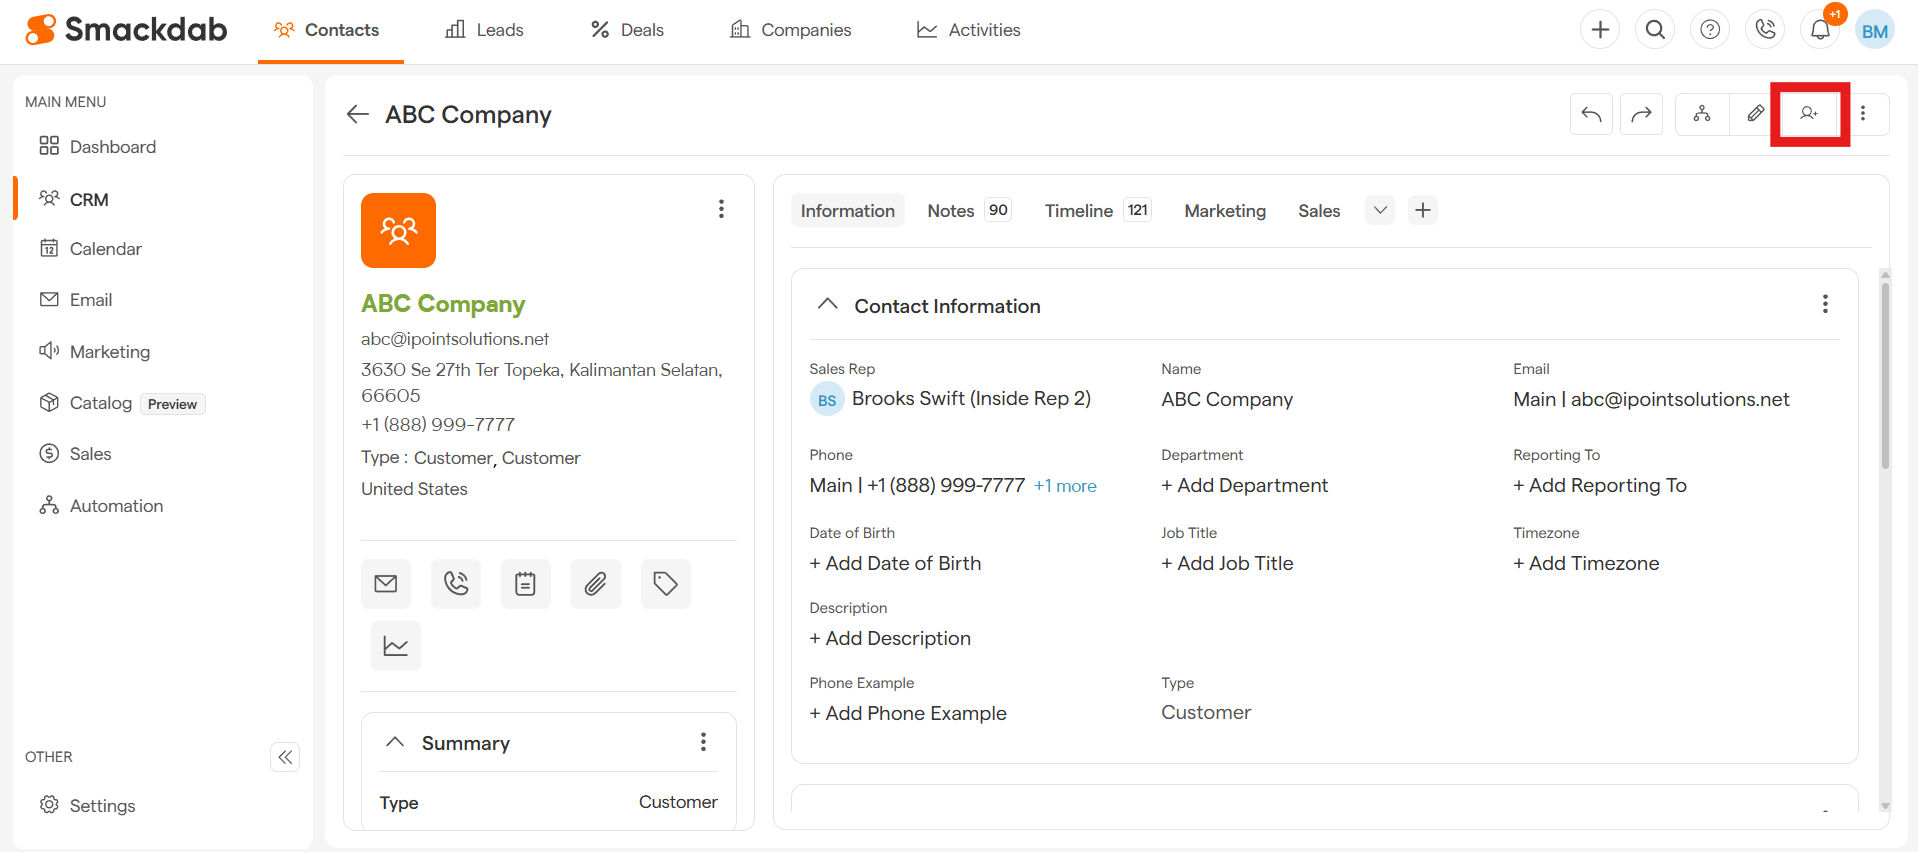Image resolution: width=1918 pixels, height=852 pixels.
Task: Collapse the Contact Information section
Action: [x=827, y=305]
